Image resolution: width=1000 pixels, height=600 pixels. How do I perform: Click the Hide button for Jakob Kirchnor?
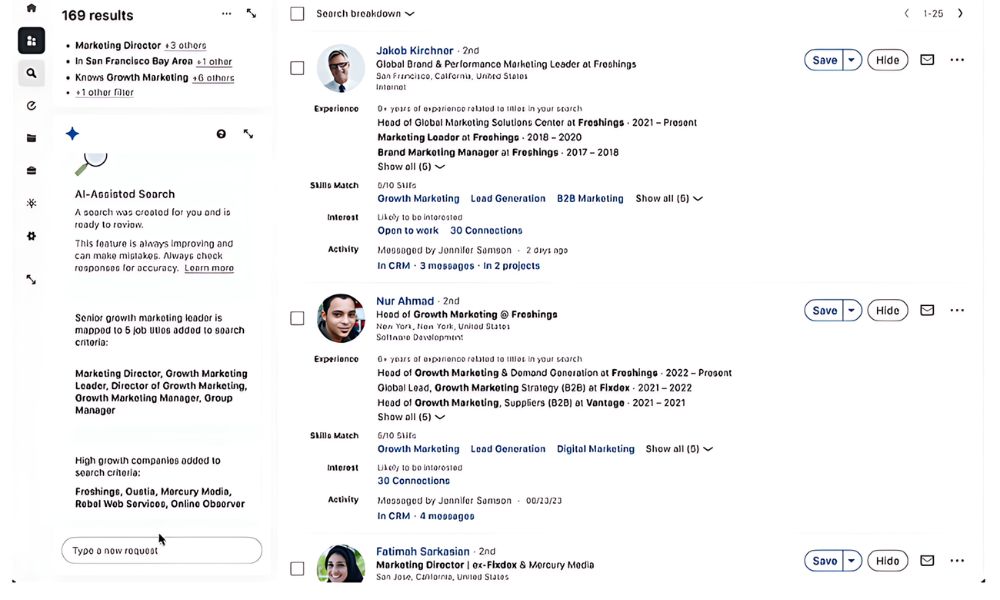[886, 59]
